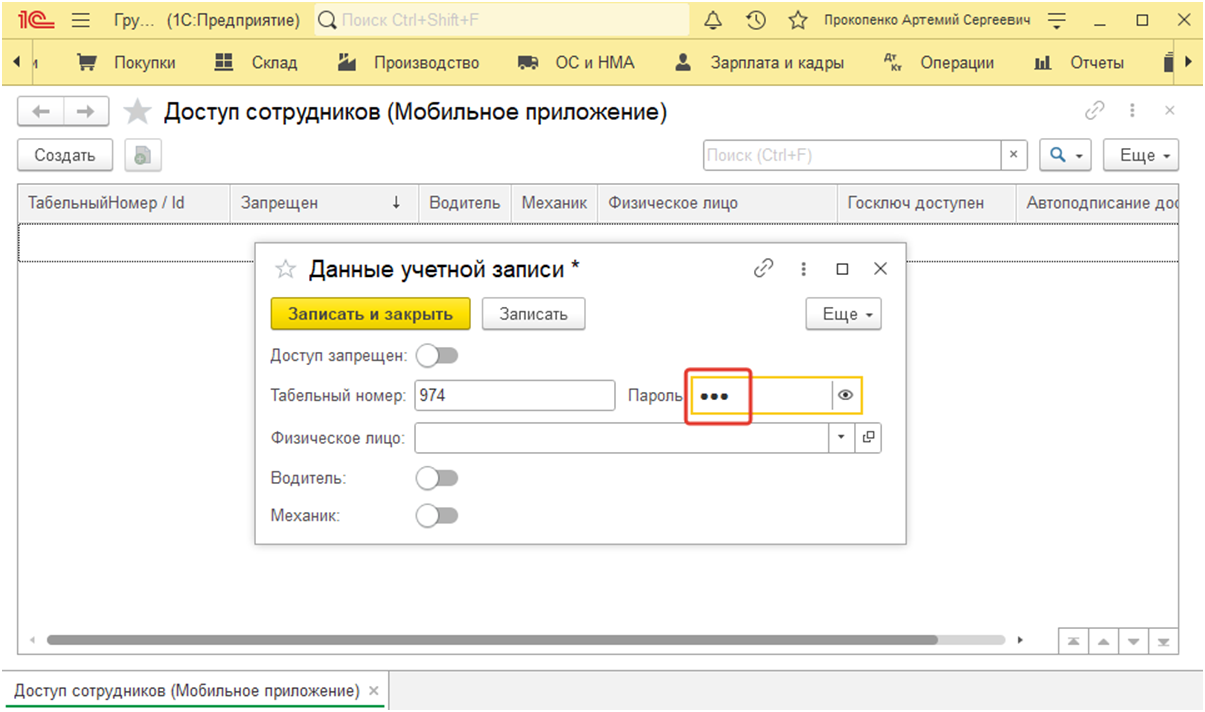The width and height of the screenshot is (1205, 712).
Task: Click the Механик column header
Action: [555, 203]
